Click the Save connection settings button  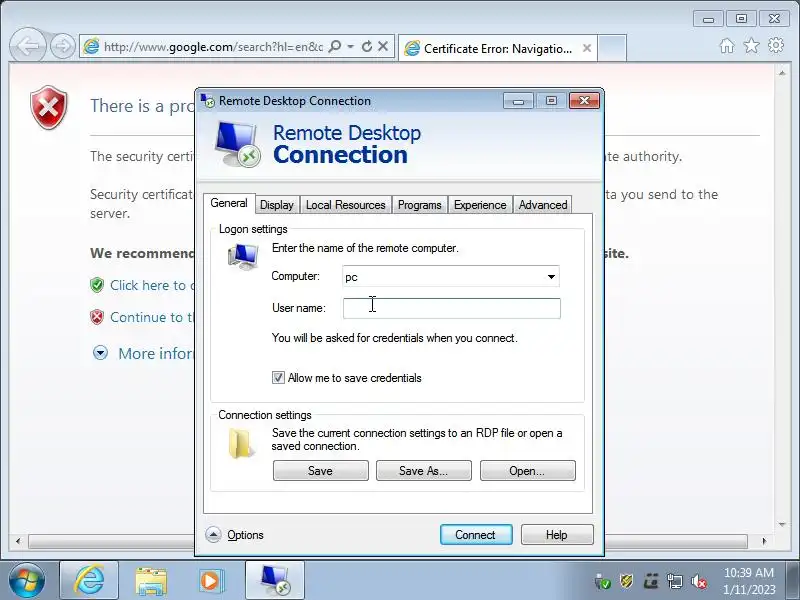tap(320, 470)
